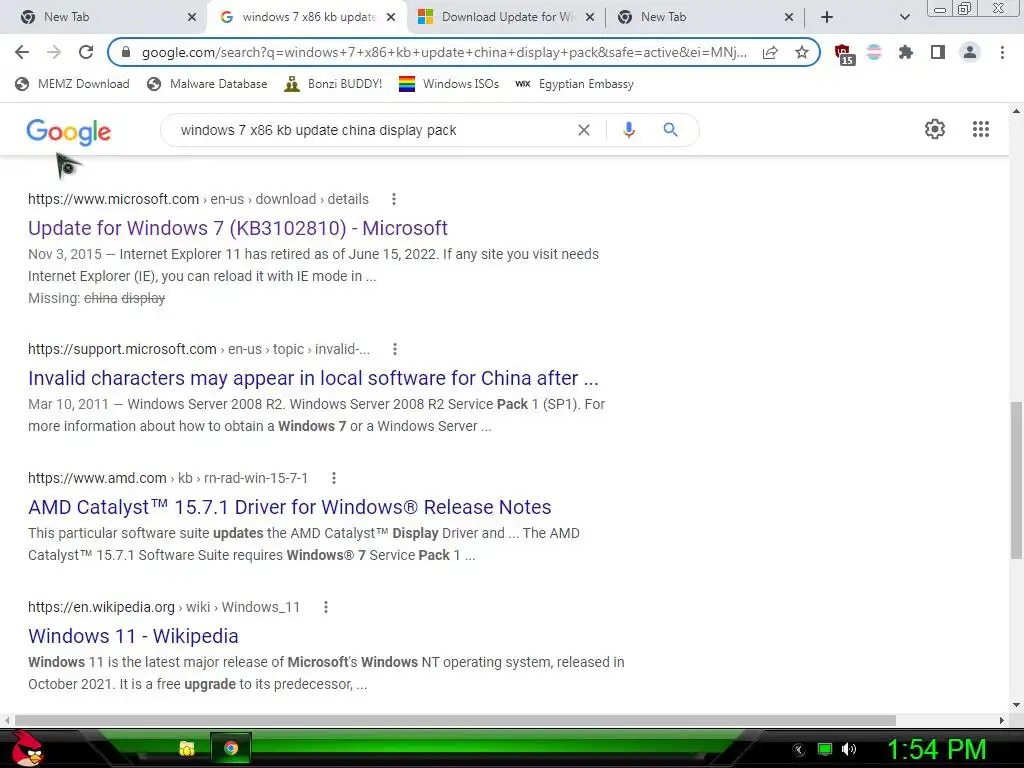Switch to the windows 7 x86 search tab
Screen dimensions: 1024x768
306,18
